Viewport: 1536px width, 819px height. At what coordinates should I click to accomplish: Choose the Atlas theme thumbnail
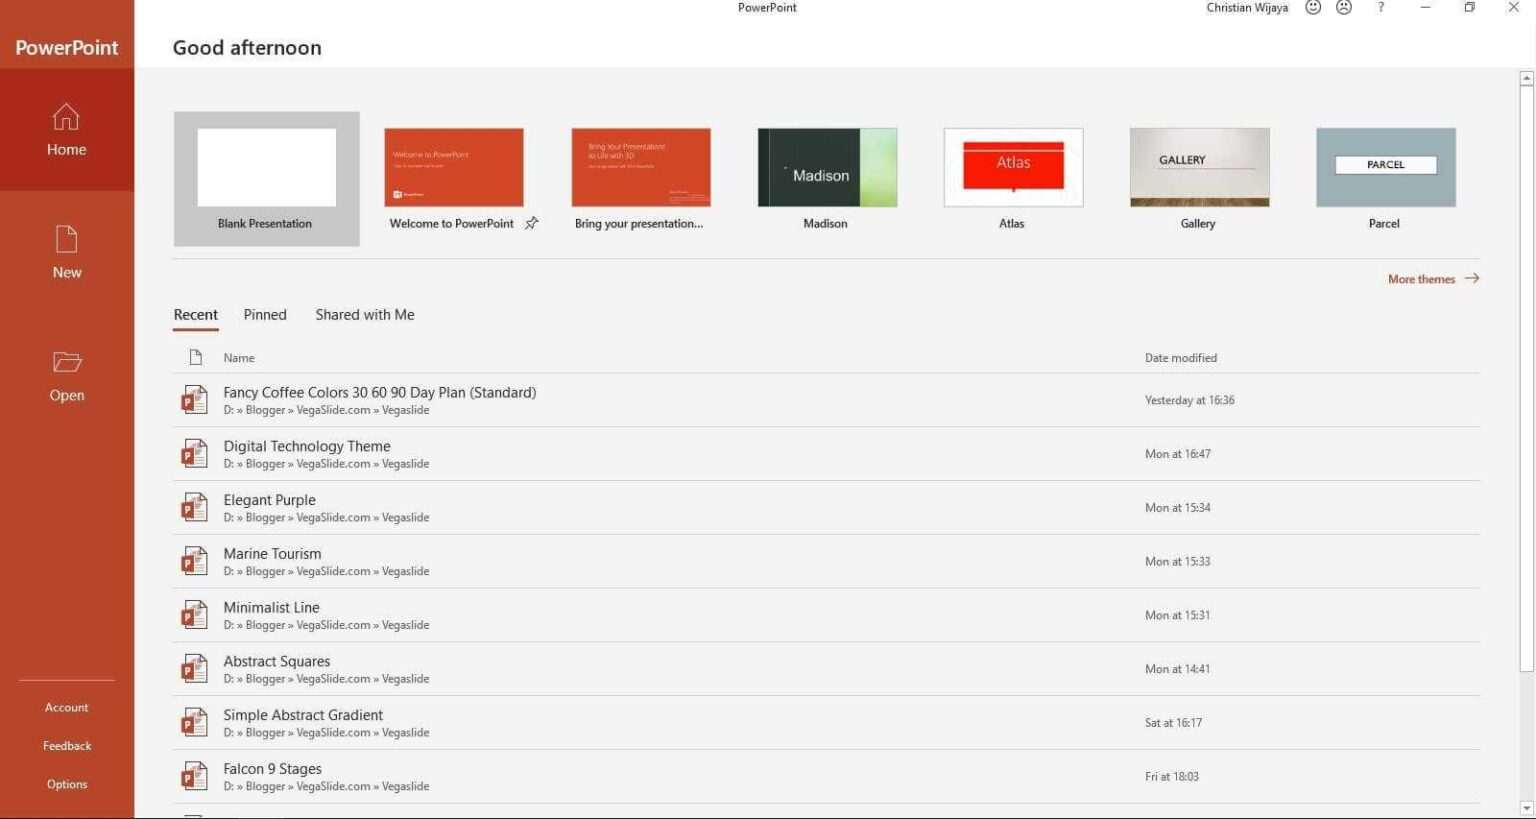(x=1013, y=168)
